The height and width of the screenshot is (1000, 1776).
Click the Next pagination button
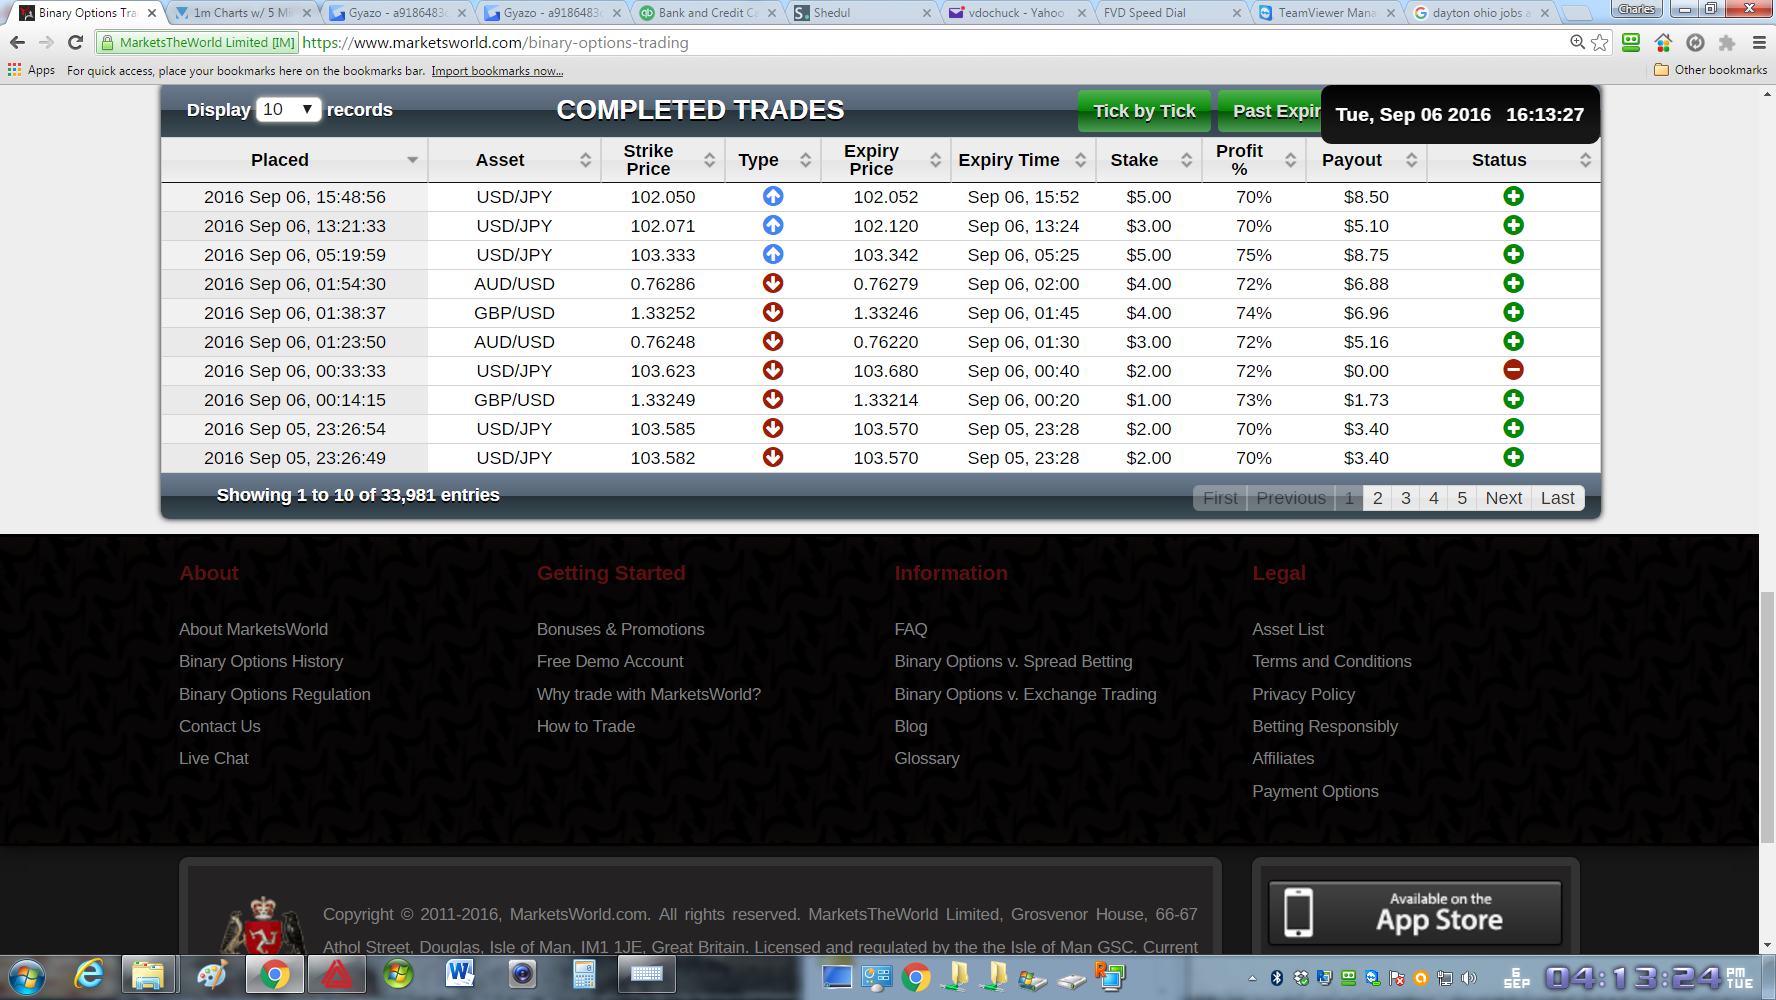tap(1503, 498)
